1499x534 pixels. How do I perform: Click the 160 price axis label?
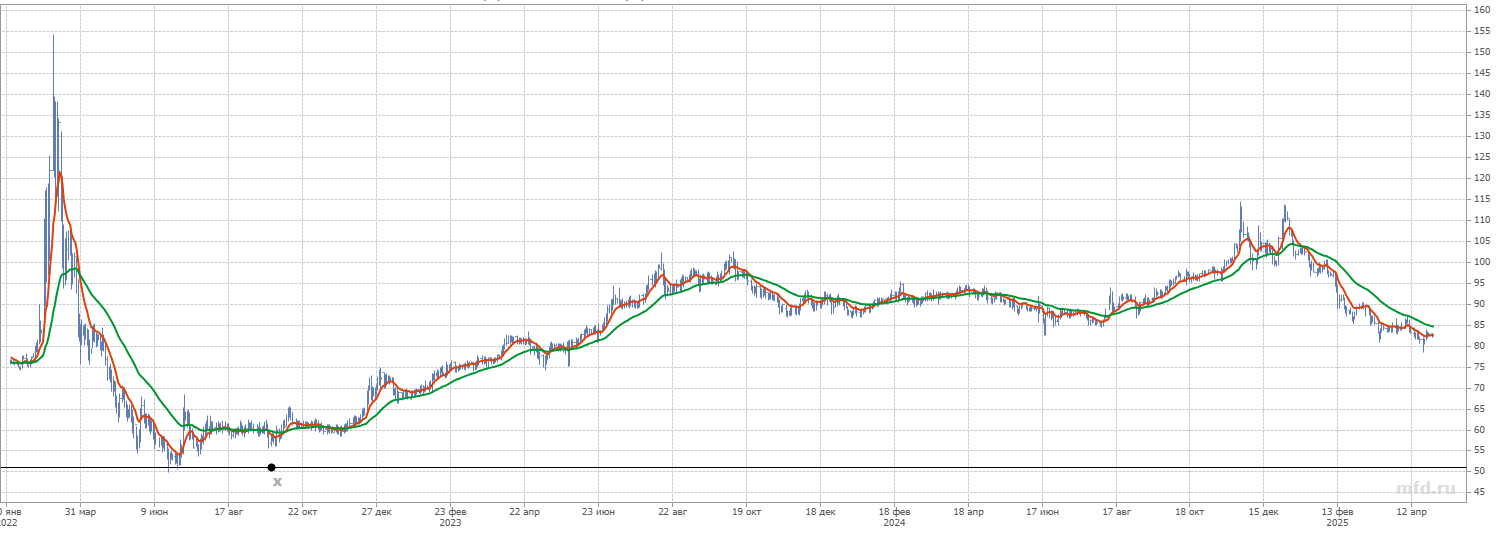tap(1483, 10)
